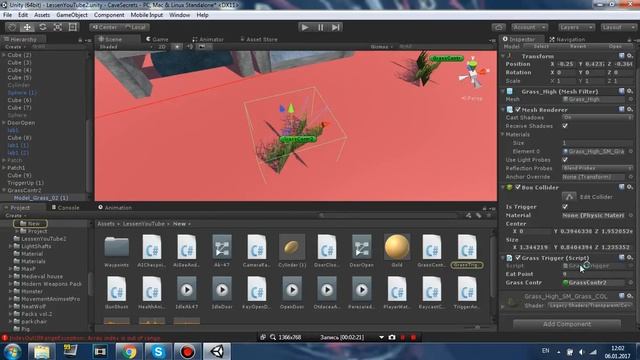Switch to the Game tab
Viewport: 640px width, 360px height.
[157, 39]
